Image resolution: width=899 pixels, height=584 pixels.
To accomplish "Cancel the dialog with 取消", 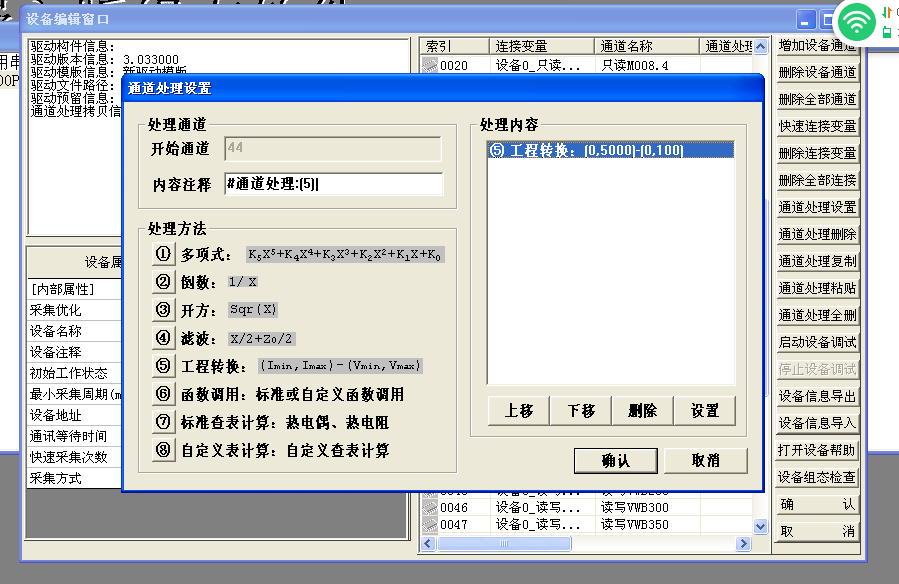I will [705, 461].
